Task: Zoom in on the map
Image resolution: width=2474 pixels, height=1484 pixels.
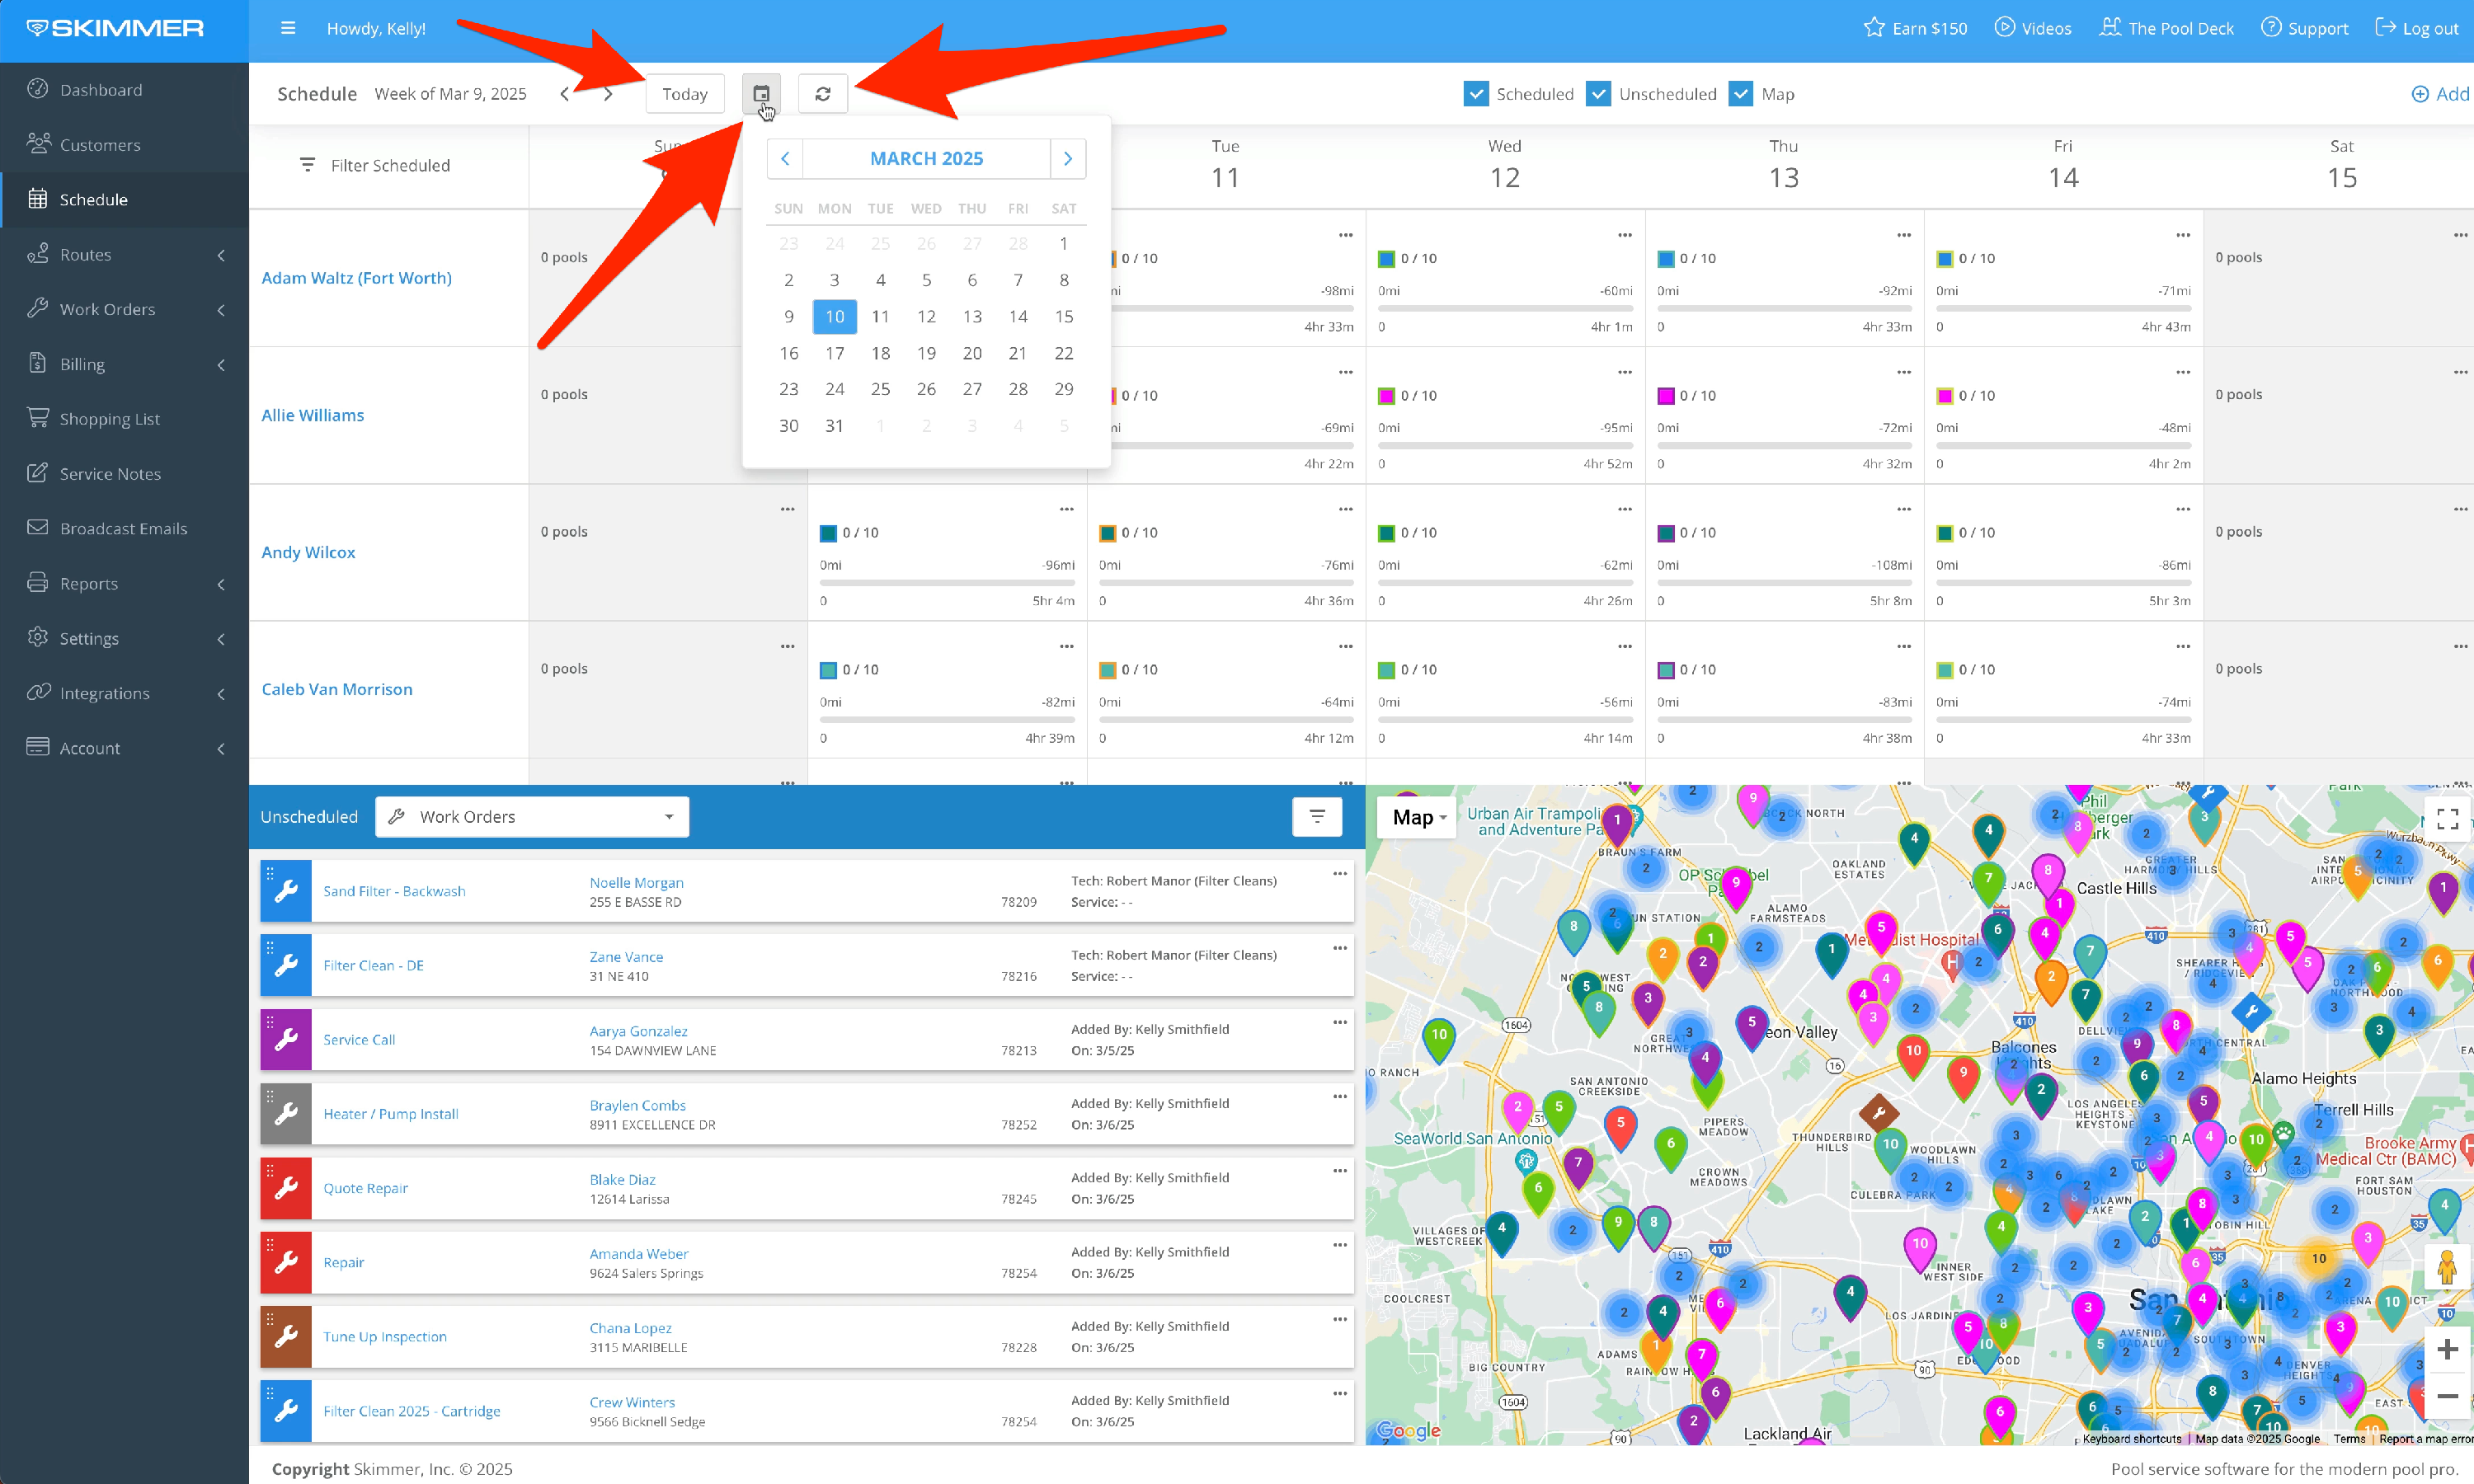Action: pyautogui.click(x=2447, y=1349)
